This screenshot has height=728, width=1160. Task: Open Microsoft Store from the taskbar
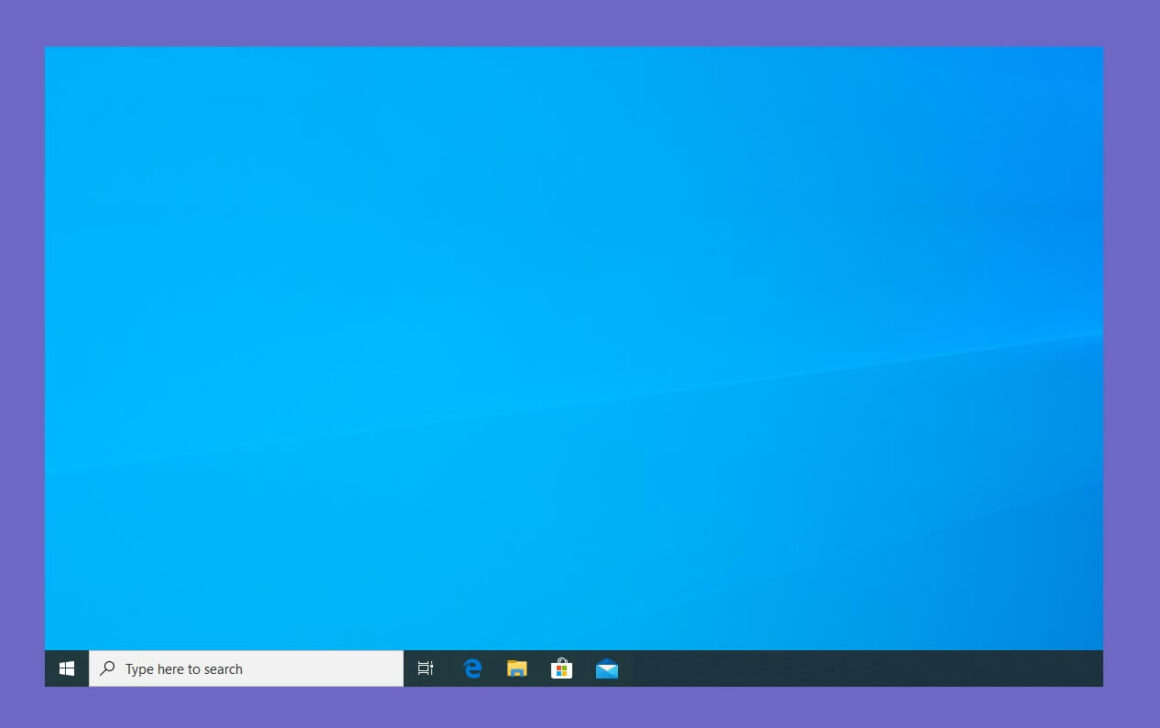562,669
